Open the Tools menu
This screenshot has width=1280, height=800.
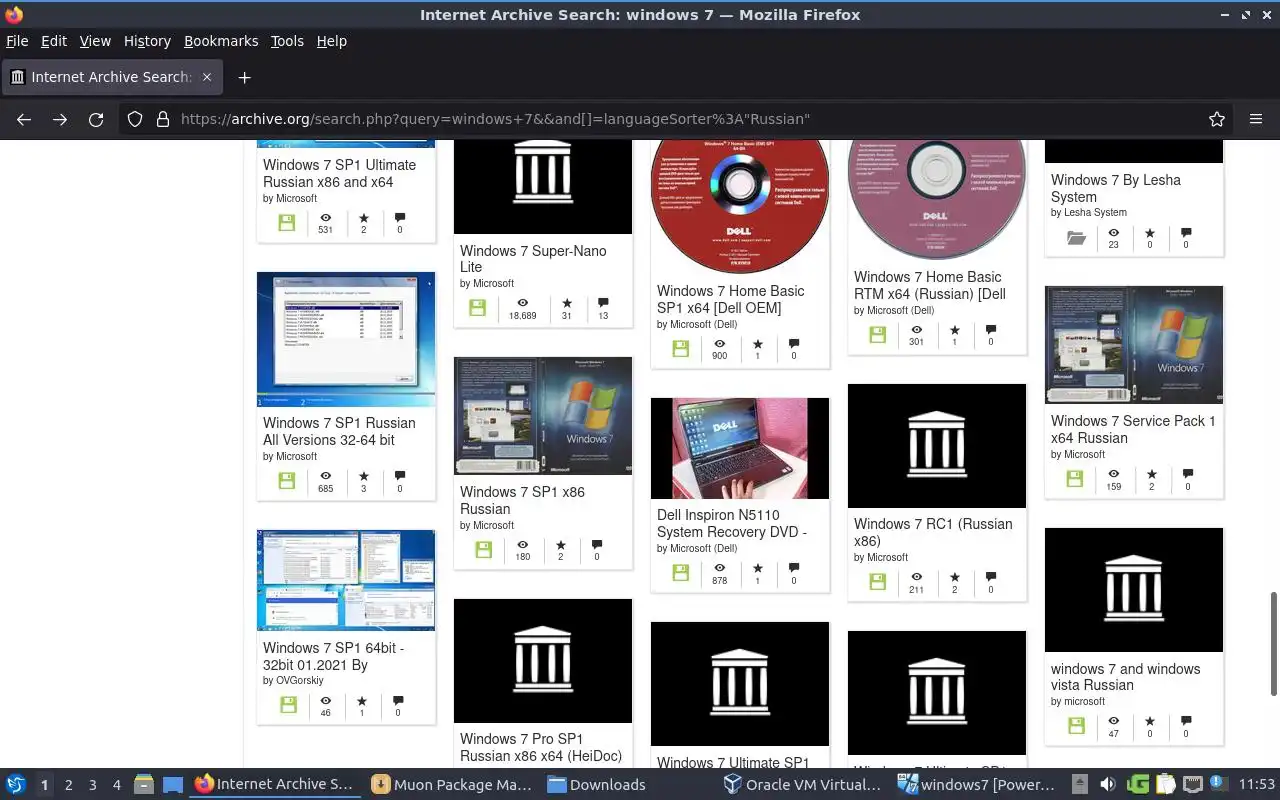(x=287, y=41)
